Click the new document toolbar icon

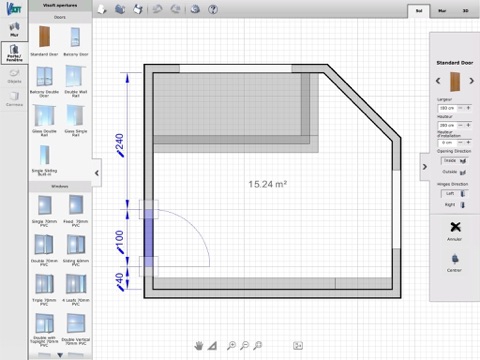coord(102,9)
